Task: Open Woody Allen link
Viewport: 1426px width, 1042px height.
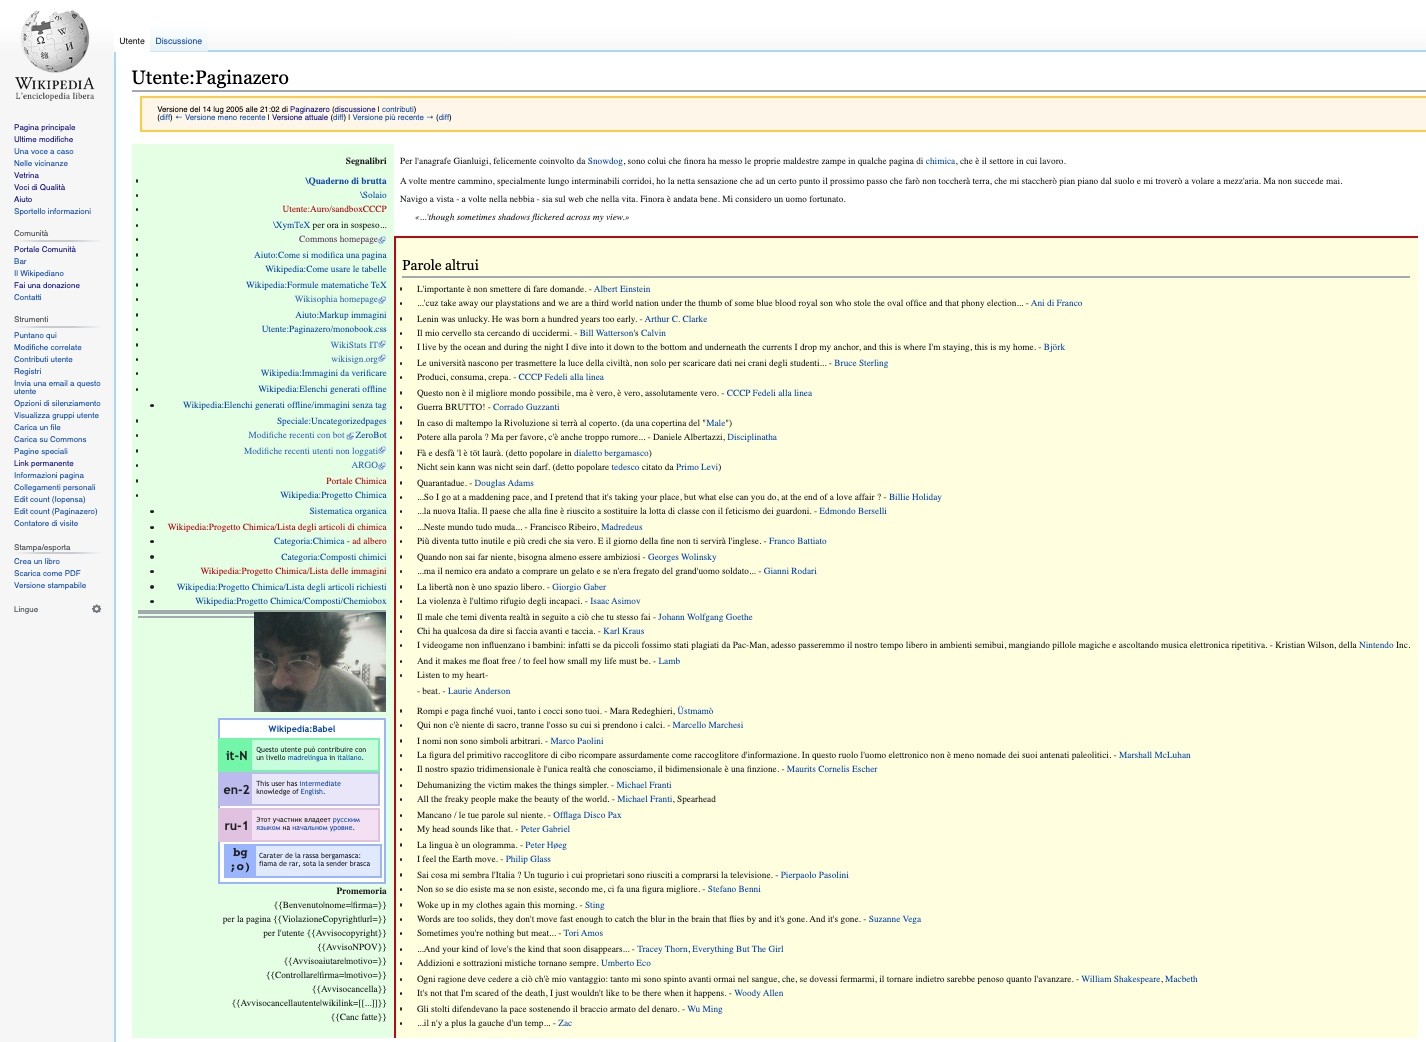Action: [759, 993]
